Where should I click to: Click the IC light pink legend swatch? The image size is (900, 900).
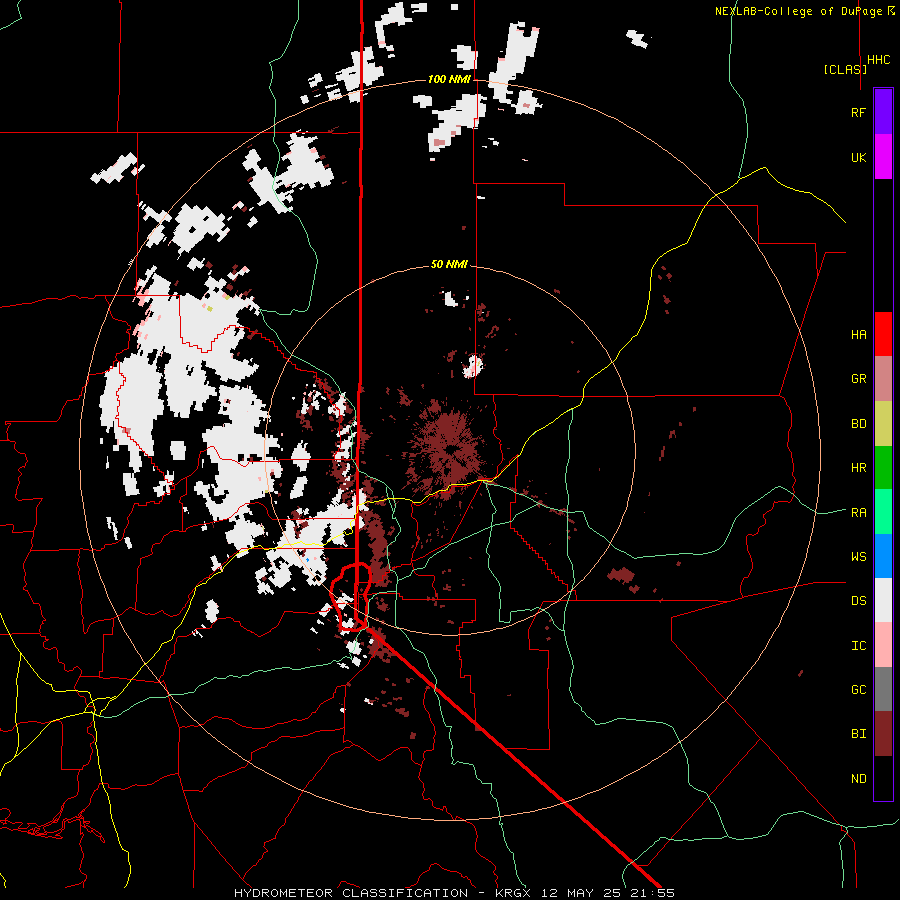(883, 645)
